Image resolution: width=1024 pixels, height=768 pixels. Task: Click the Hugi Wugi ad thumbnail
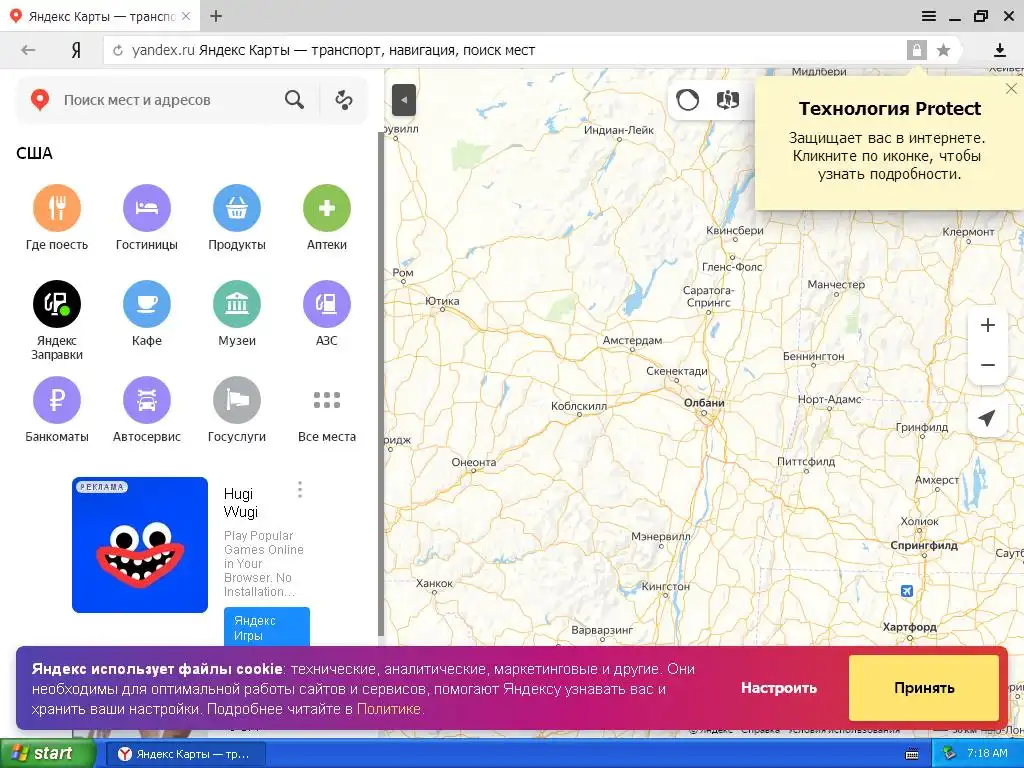(x=140, y=545)
